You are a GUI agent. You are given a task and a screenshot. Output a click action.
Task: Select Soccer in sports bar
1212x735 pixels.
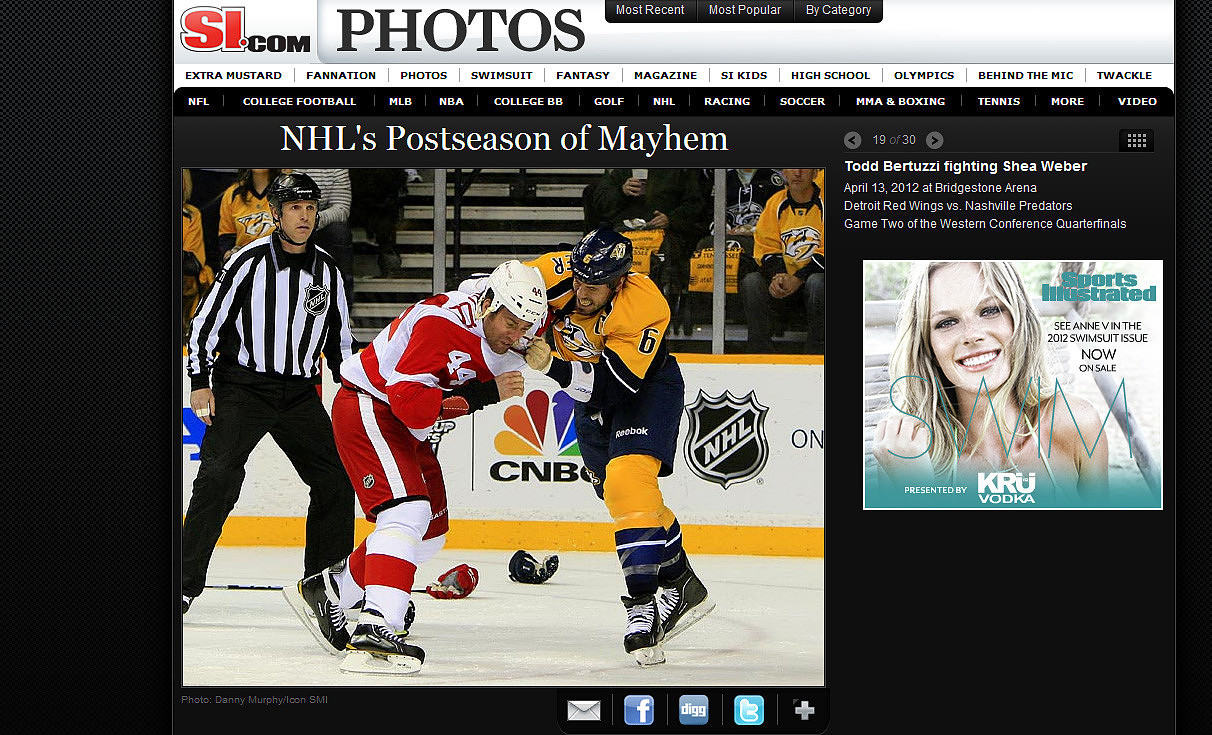click(x=803, y=101)
